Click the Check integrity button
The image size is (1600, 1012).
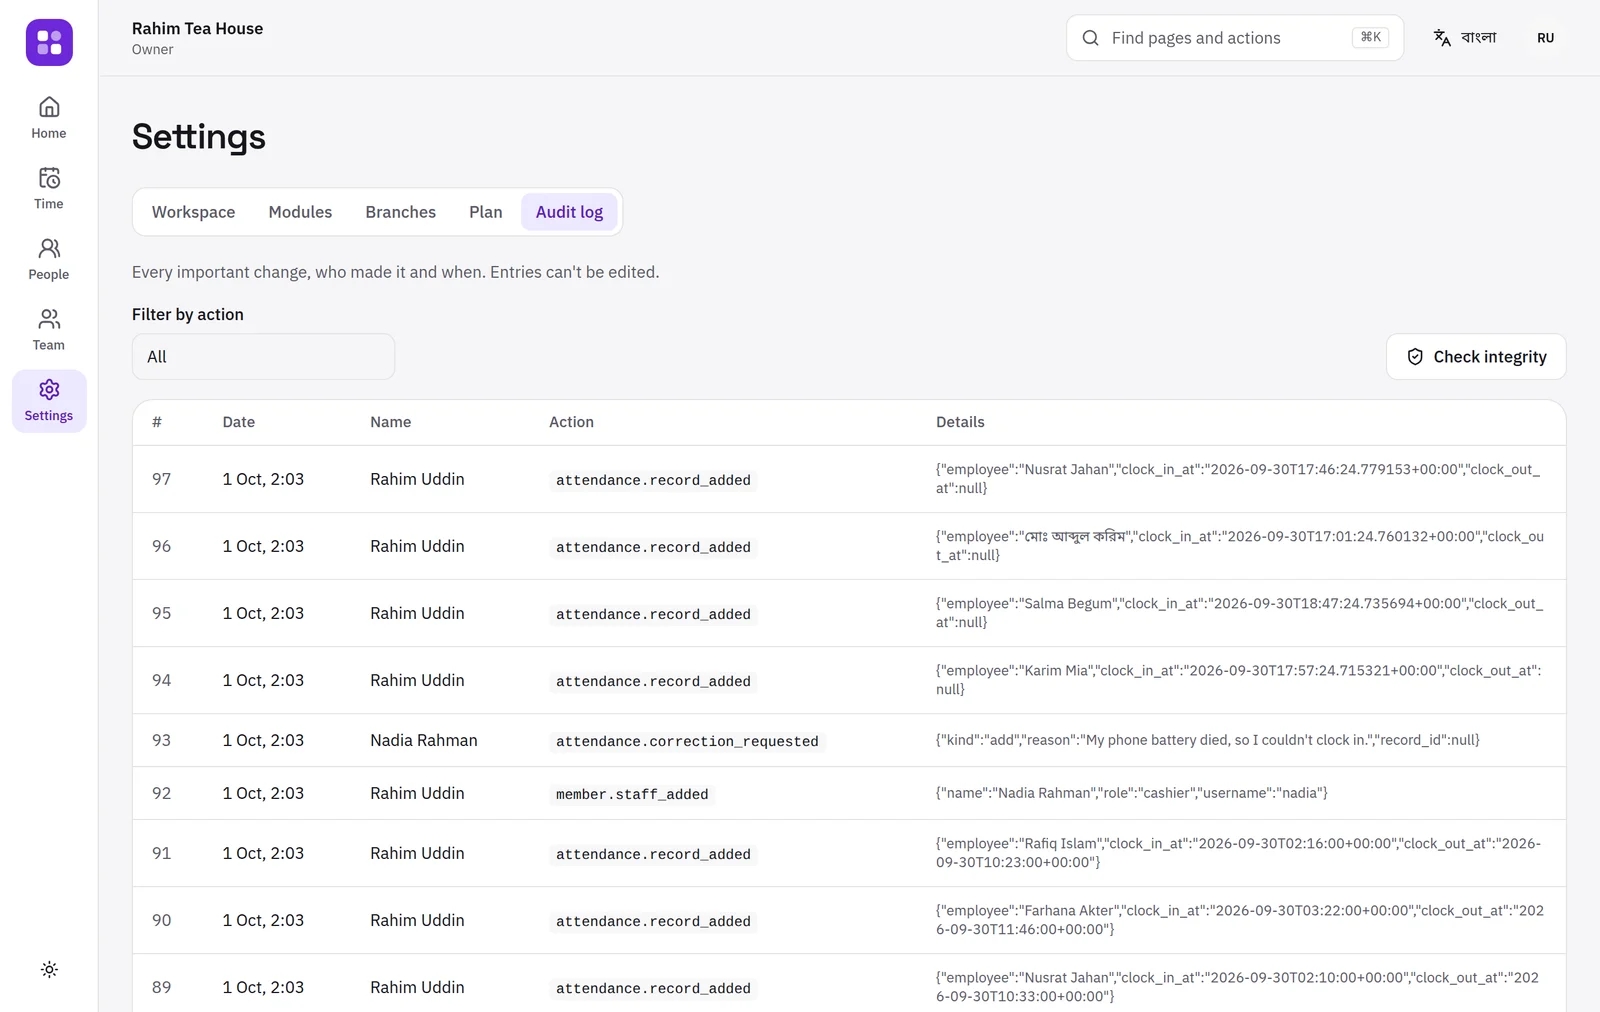(x=1476, y=357)
